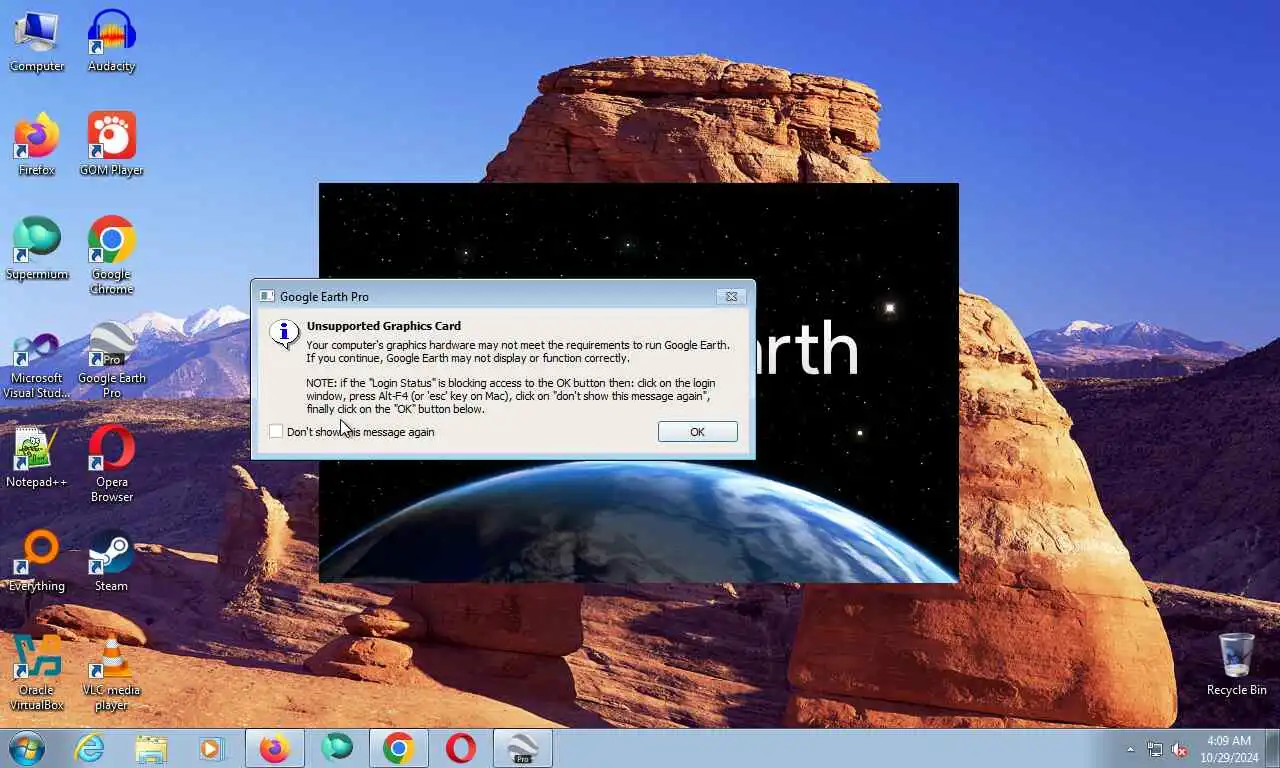
Task: Select the Opera Browser desktop shortcut
Action: click(x=111, y=464)
